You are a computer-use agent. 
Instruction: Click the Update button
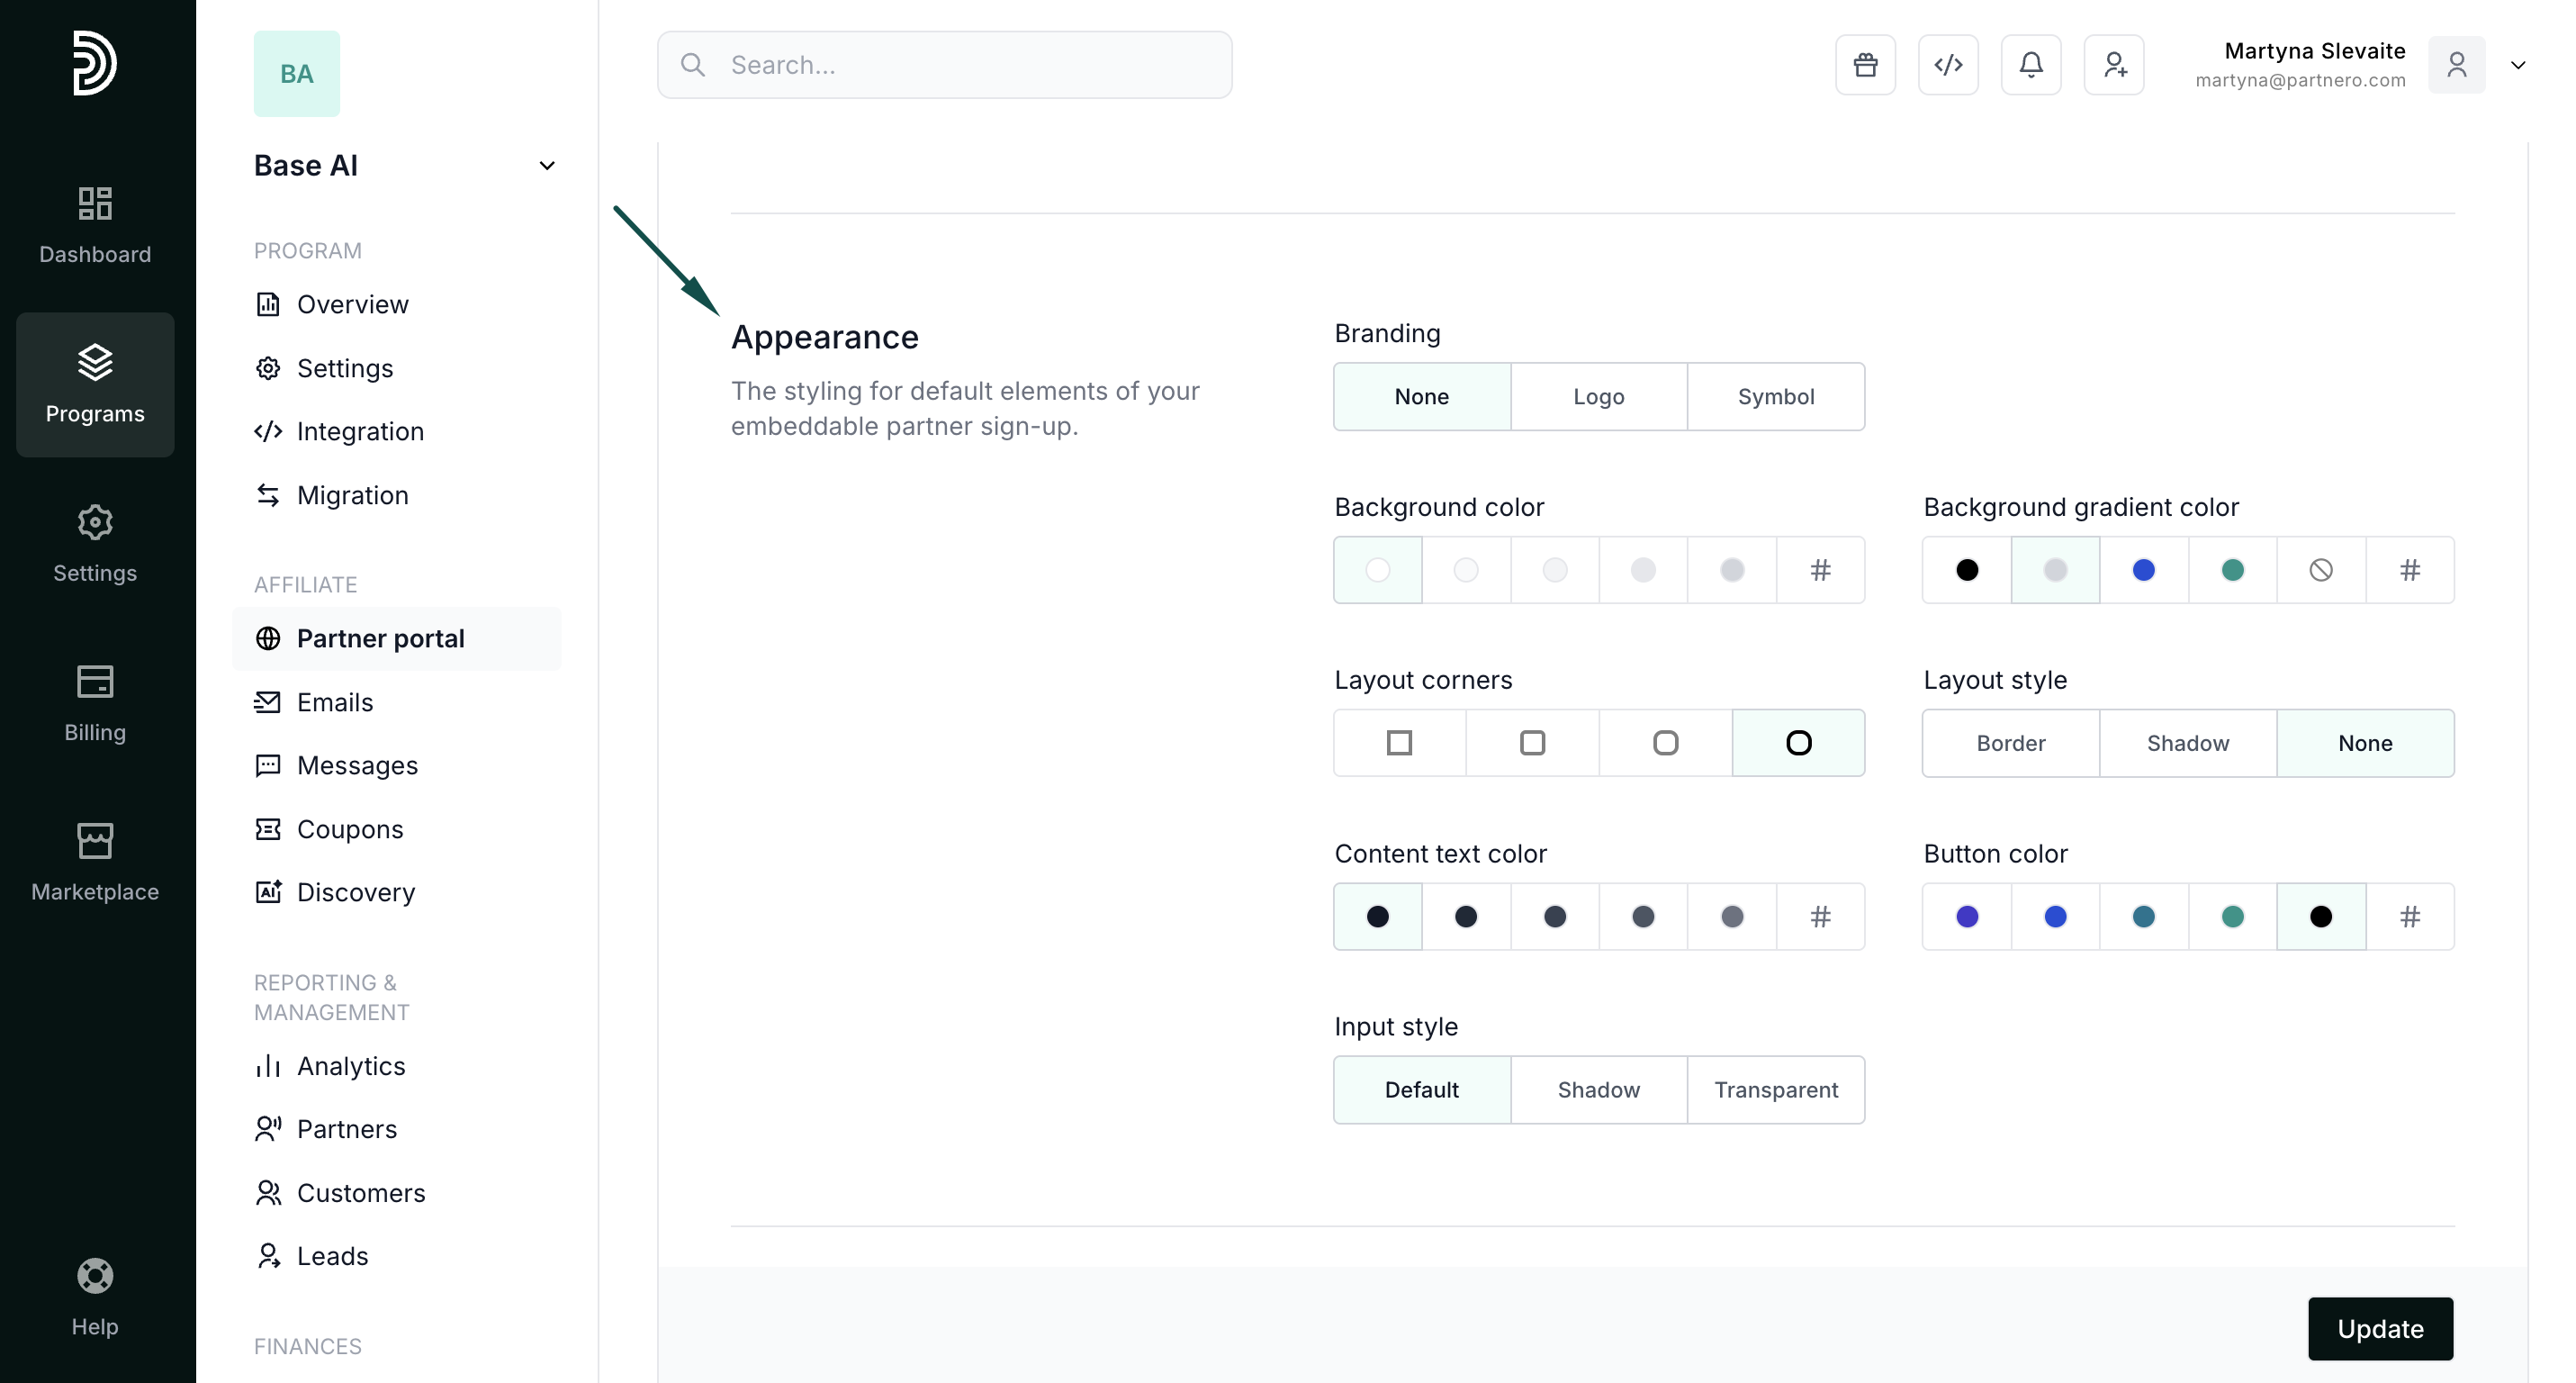pos(2379,1328)
